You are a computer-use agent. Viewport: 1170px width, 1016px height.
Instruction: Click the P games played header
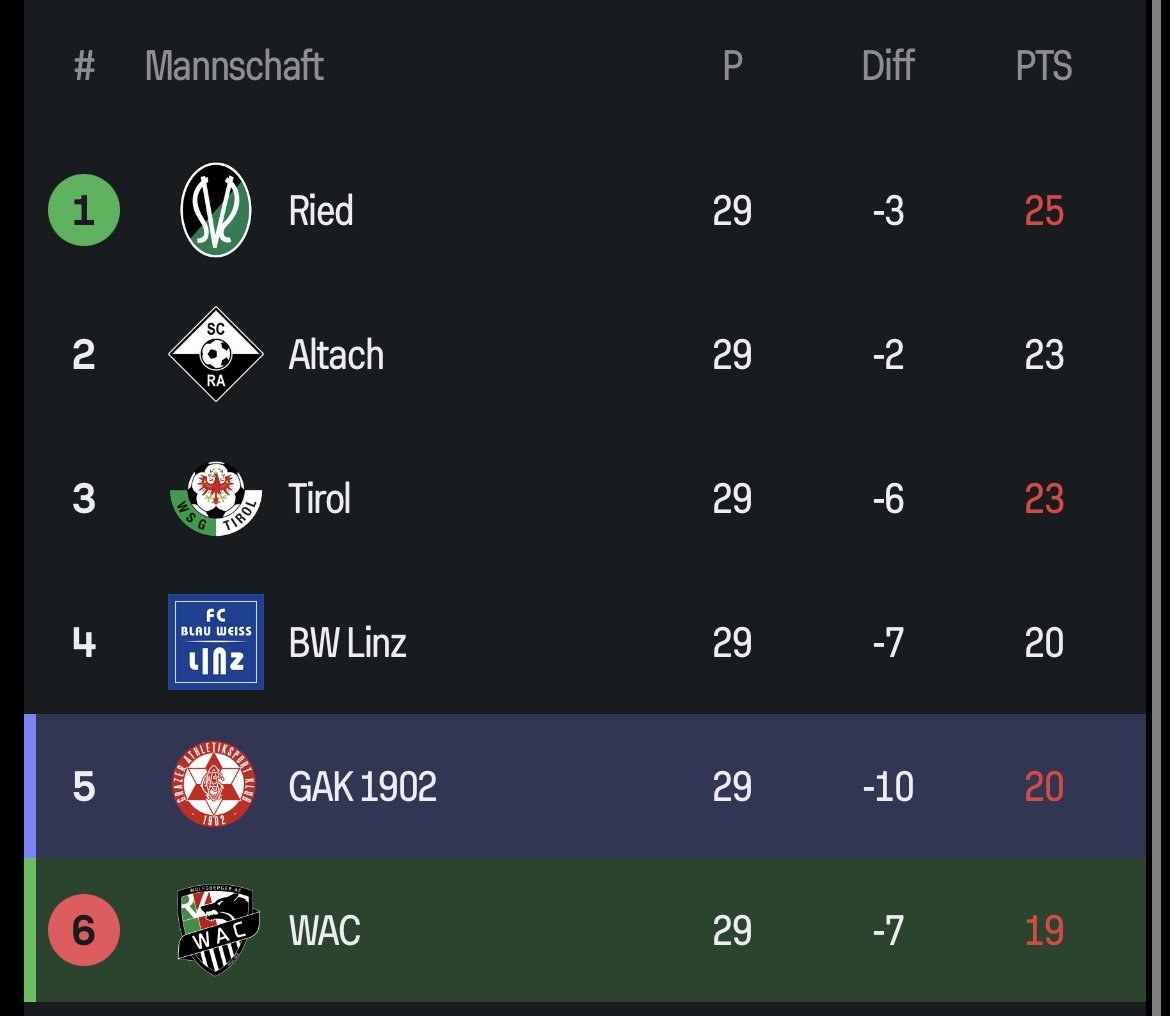click(732, 67)
